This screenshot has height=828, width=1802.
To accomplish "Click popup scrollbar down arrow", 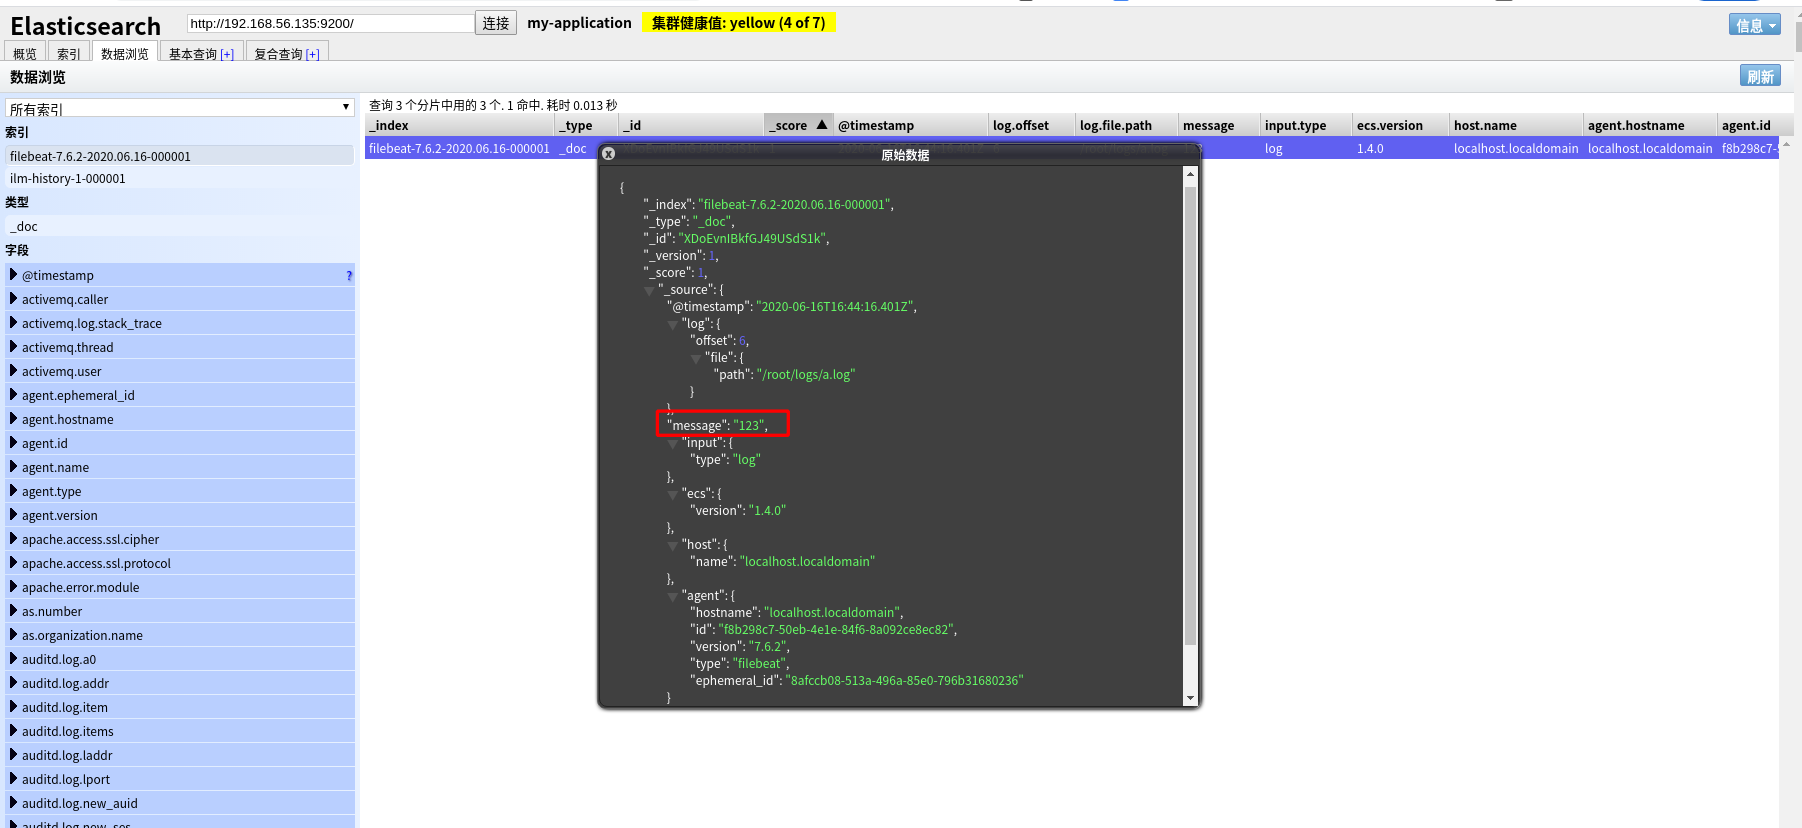I will point(1190,698).
